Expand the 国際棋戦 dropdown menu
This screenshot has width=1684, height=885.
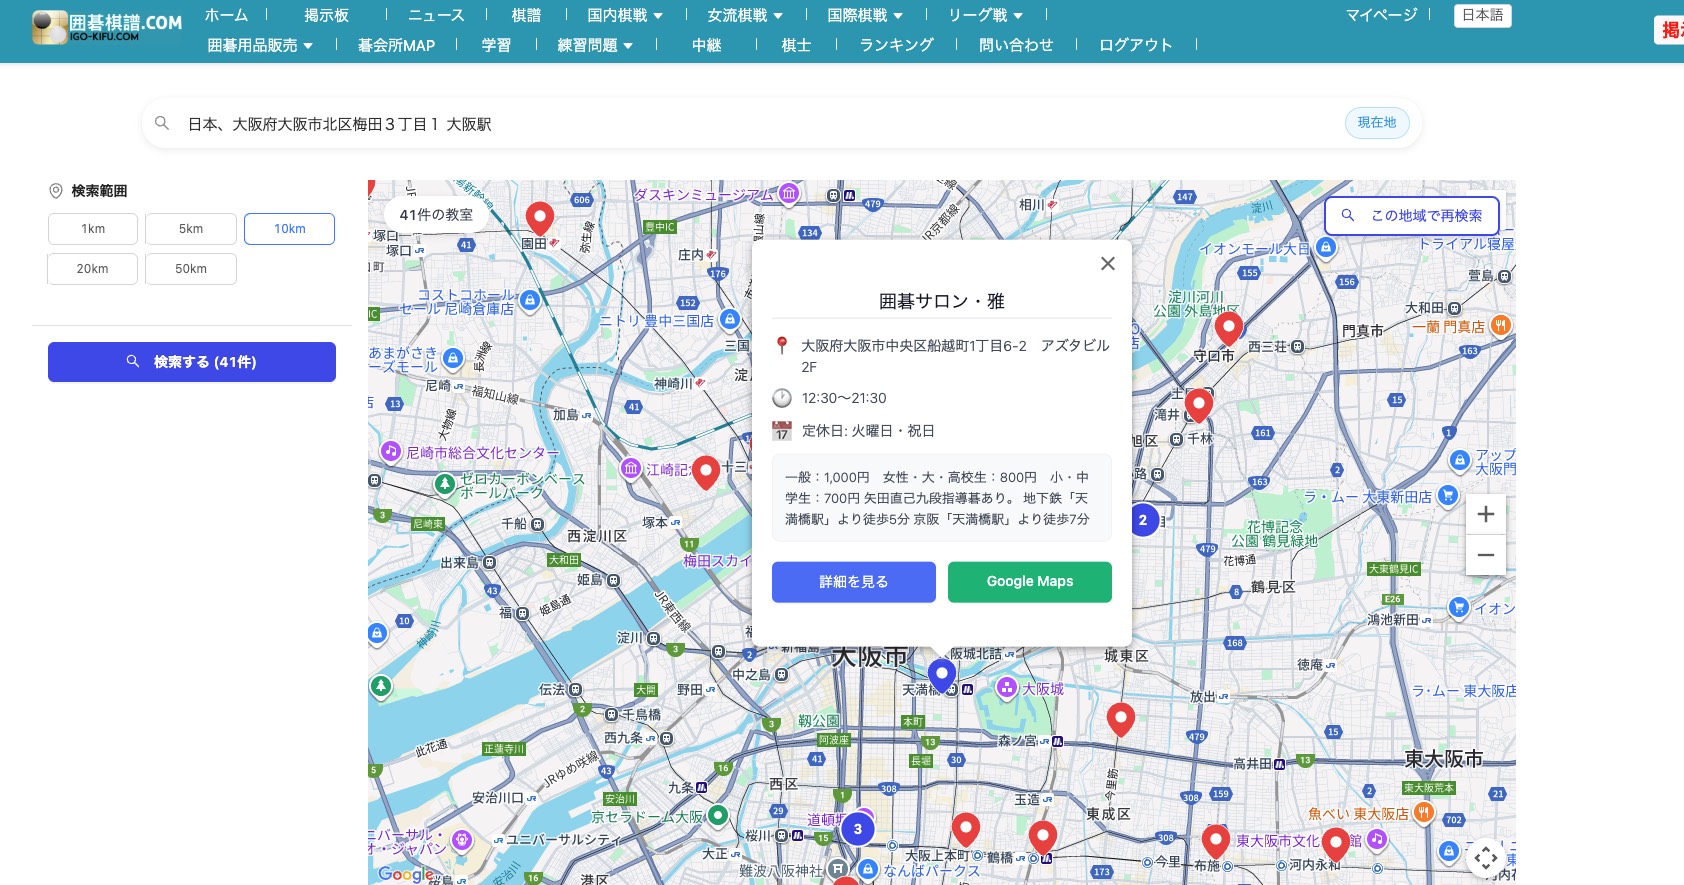click(865, 15)
